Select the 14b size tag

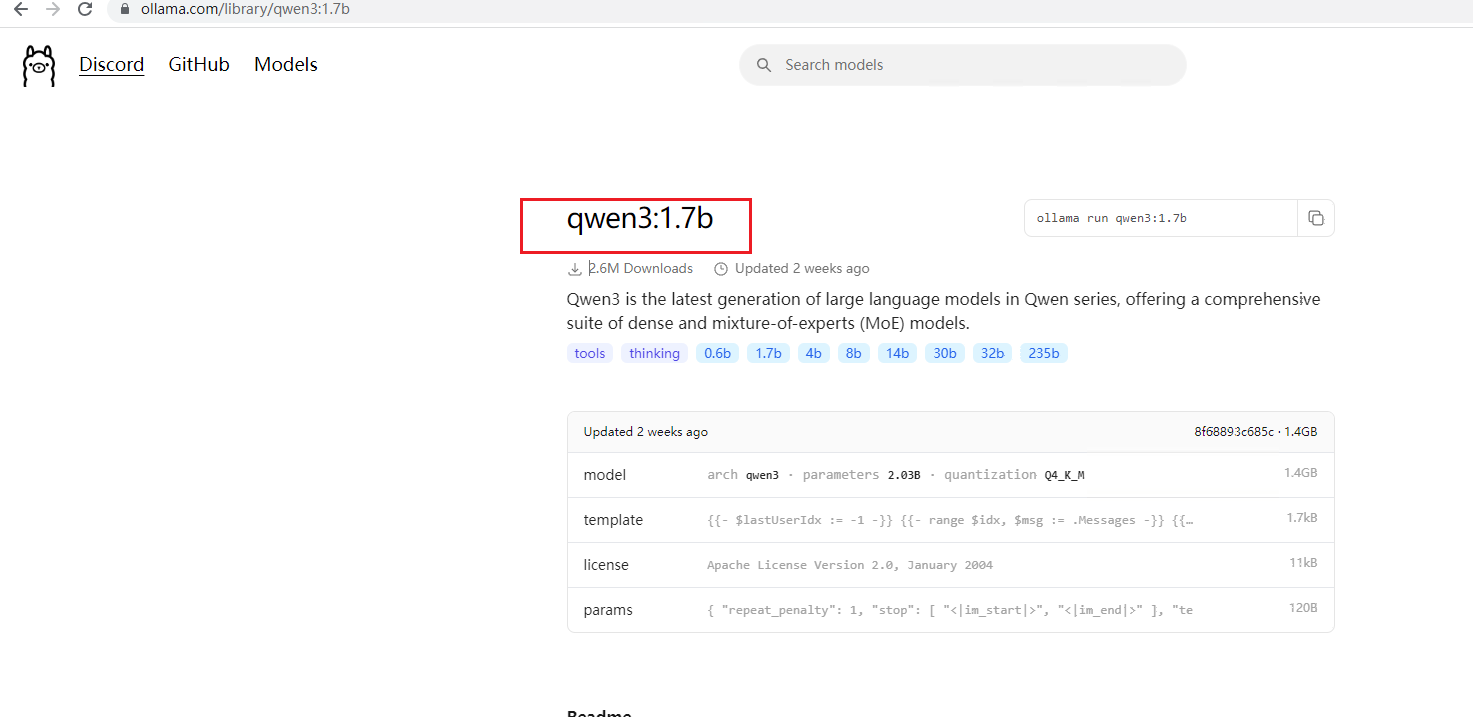[x=898, y=353]
